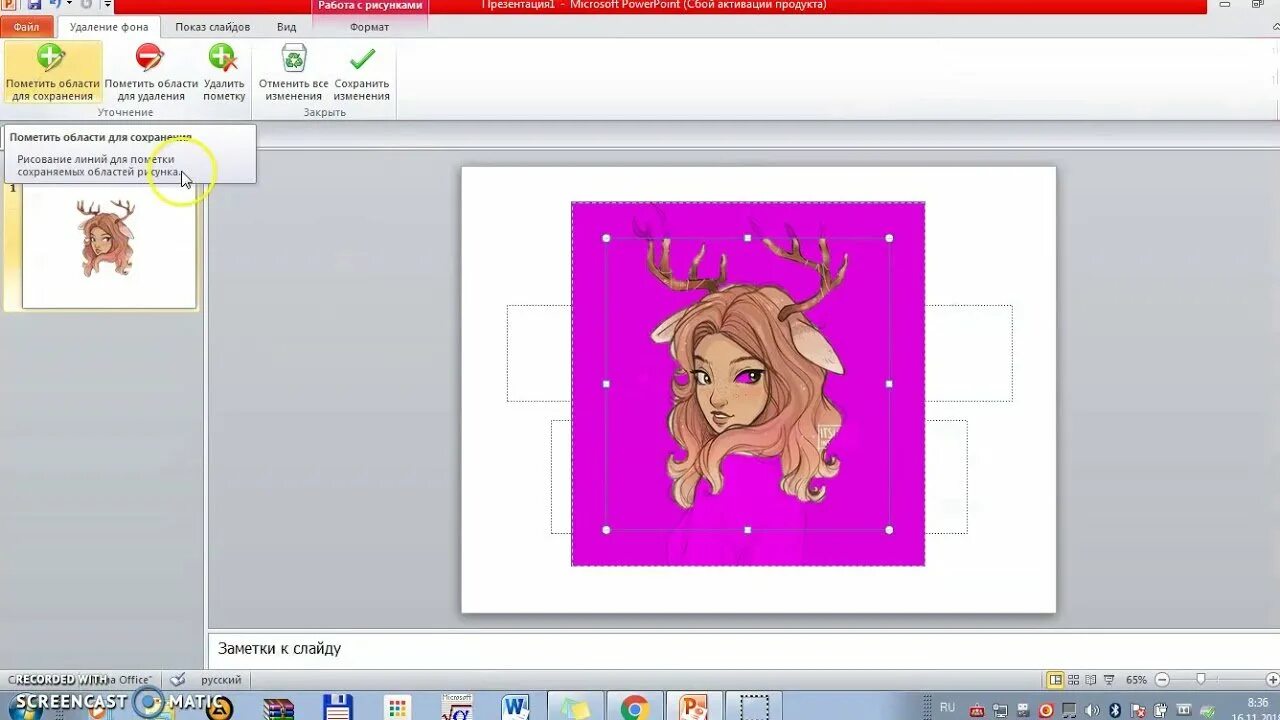The image size is (1280, 720).
Task: Select slide 1 thumbnail in slides panel
Action: coord(109,246)
